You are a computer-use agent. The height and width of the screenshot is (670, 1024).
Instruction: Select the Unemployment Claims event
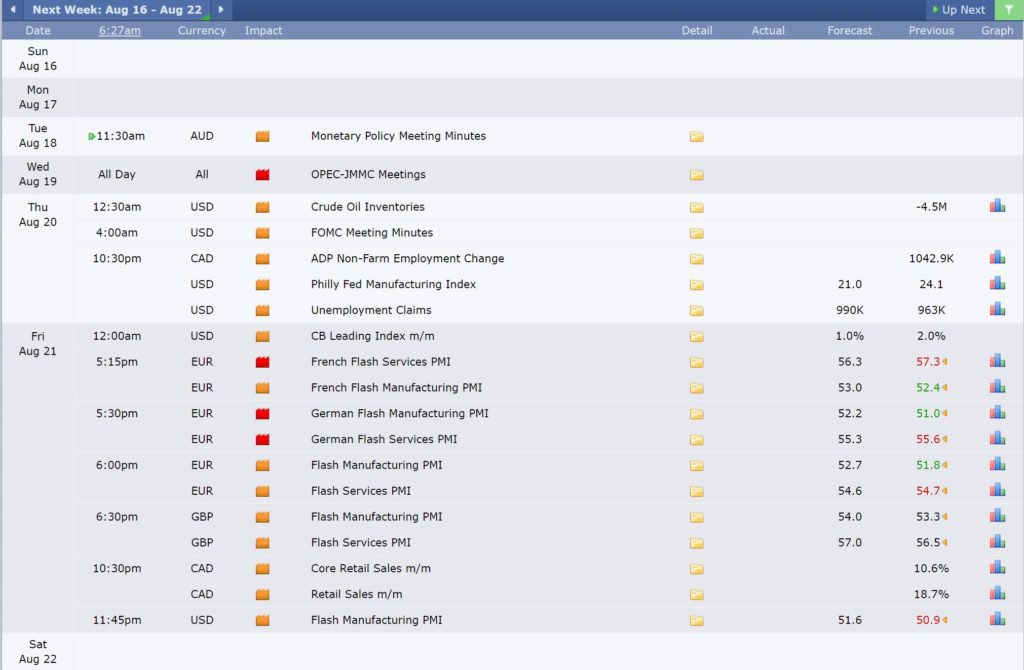click(x=371, y=310)
